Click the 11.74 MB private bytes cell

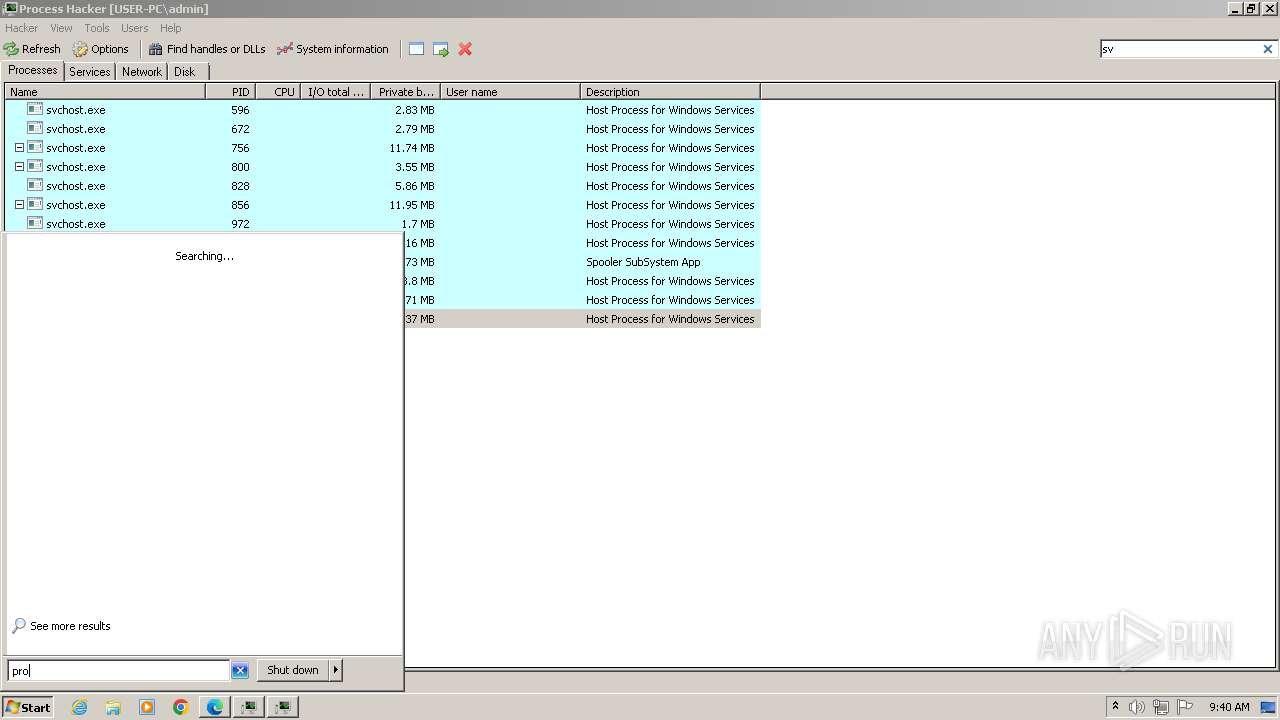pyautogui.click(x=412, y=148)
